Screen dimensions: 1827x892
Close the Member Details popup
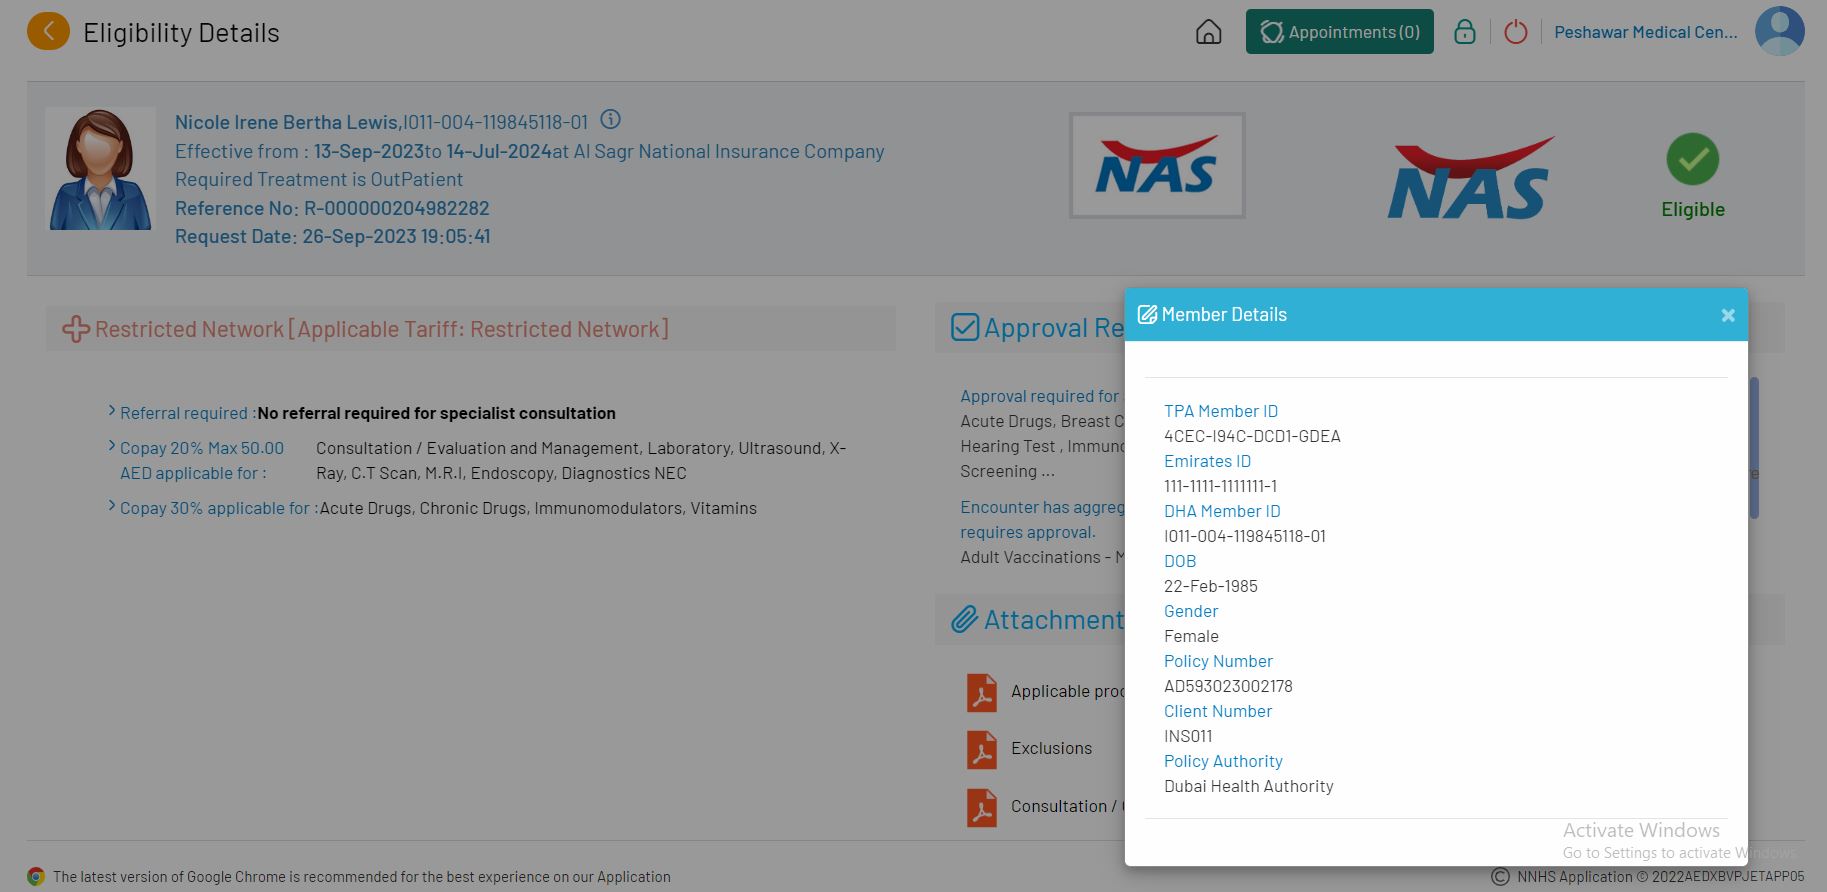click(x=1727, y=315)
